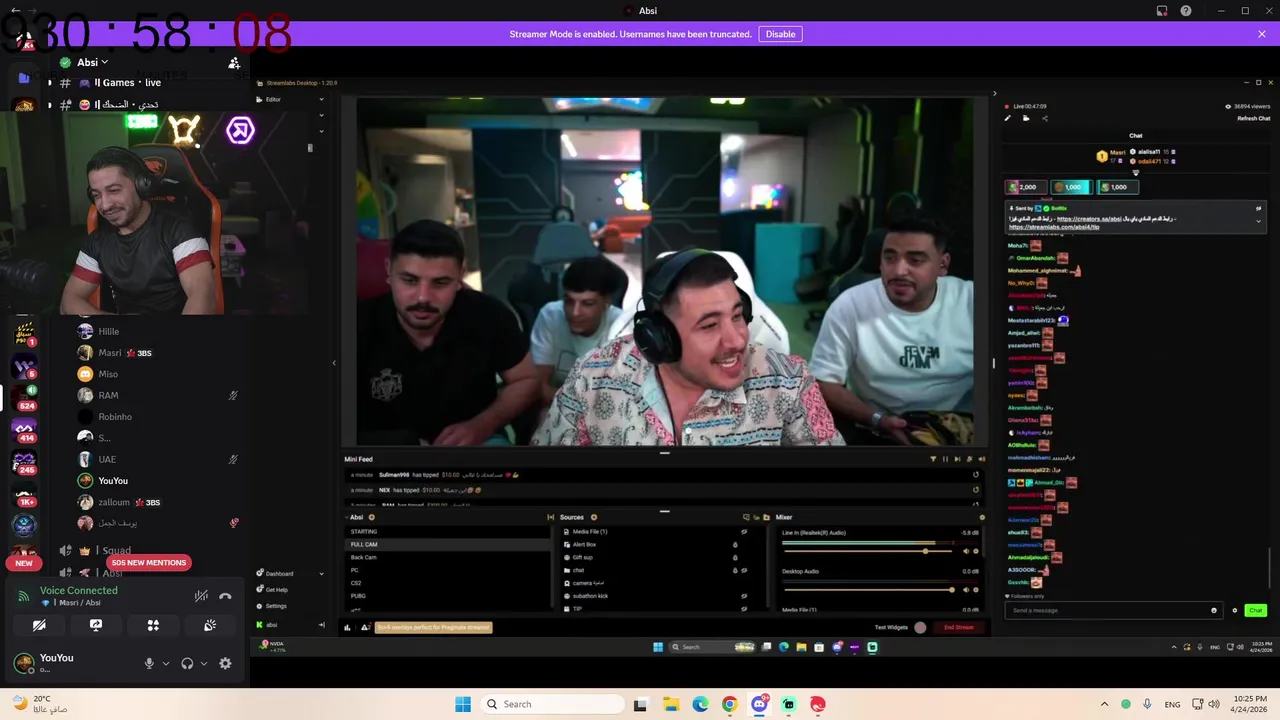The width and height of the screenshot is (1280, 720).
Task: Pause the Mini Feed alert queue
Action: [945, 459]
